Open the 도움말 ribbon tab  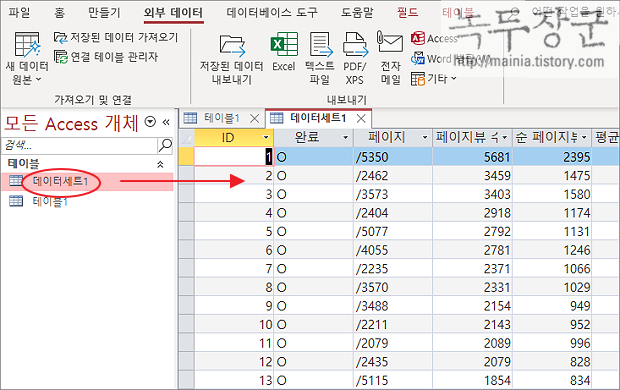click(357, 13)
